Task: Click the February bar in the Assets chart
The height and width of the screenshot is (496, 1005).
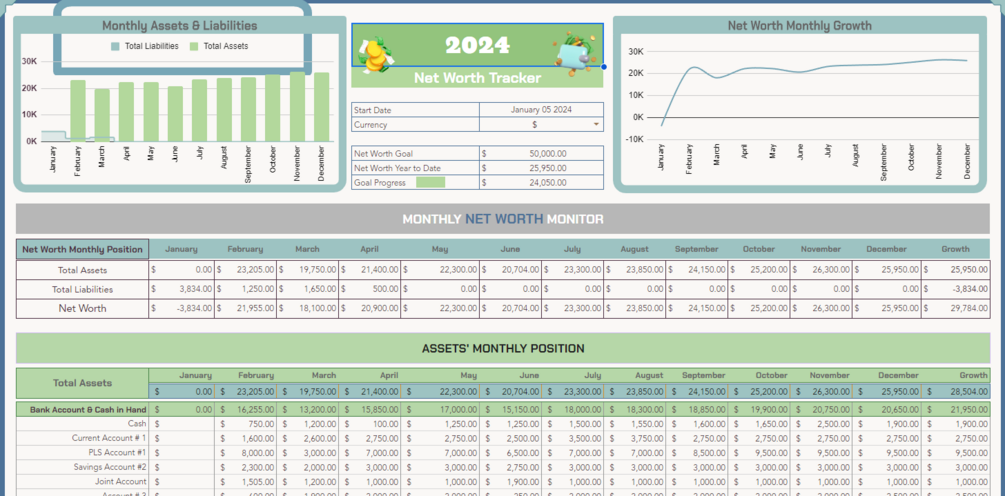Action: pos(78,110)
